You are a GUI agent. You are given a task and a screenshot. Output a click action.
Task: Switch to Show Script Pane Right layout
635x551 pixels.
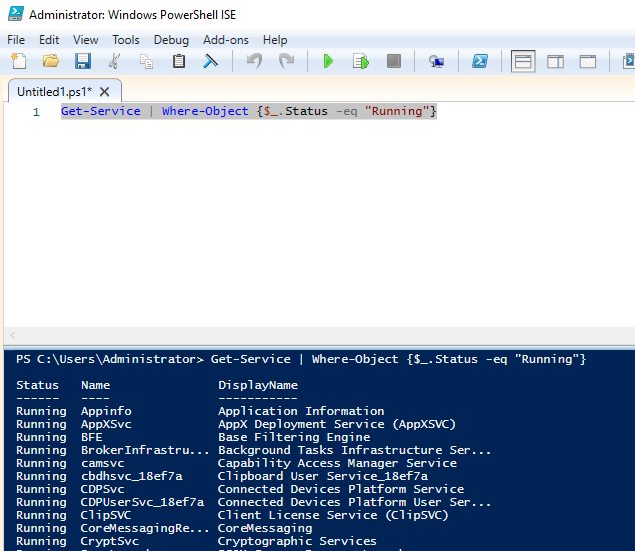point(555,62)
